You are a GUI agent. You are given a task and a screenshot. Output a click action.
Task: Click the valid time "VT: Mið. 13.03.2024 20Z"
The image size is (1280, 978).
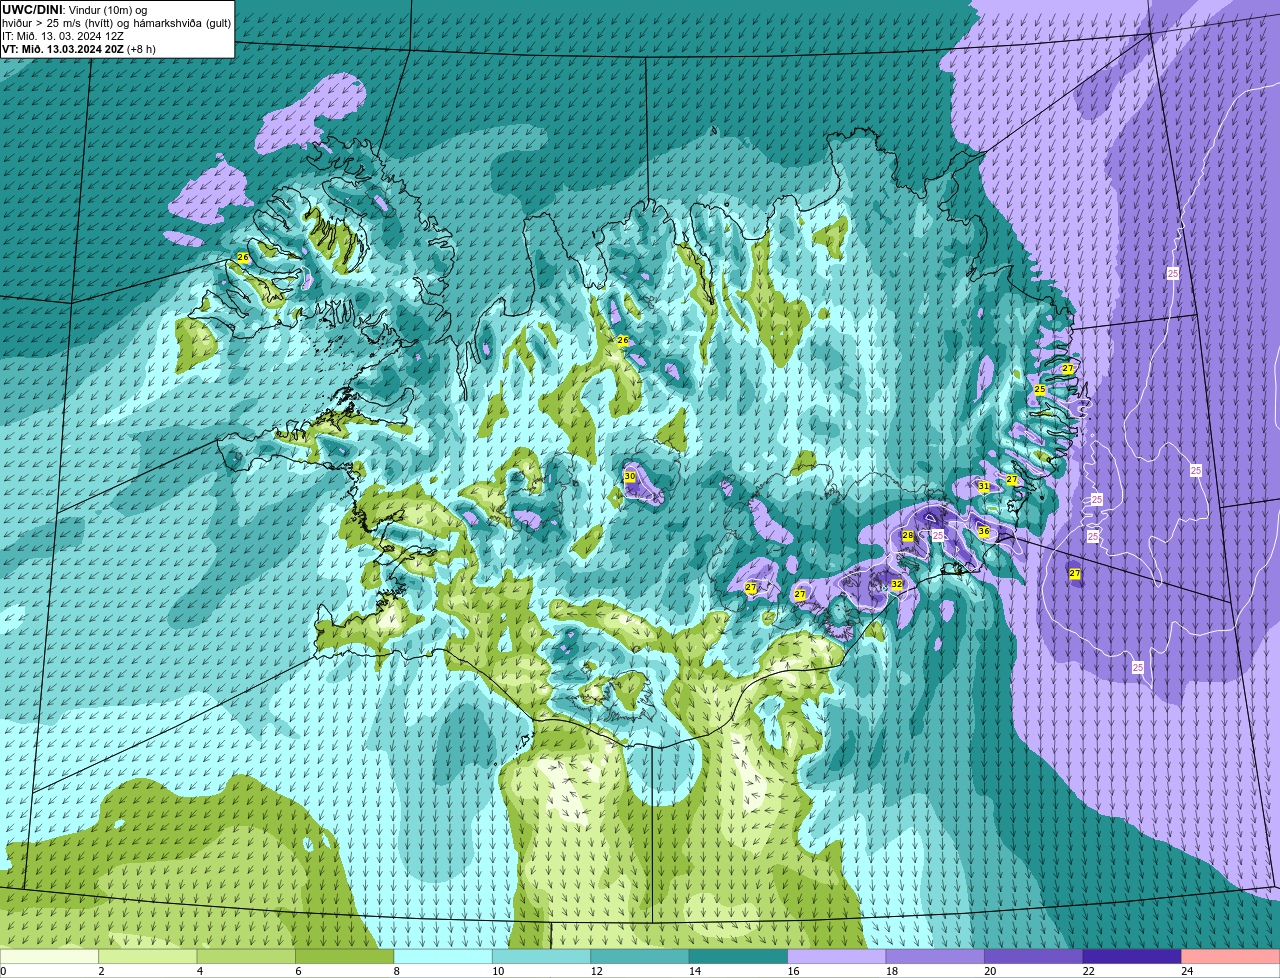point(63,49)
